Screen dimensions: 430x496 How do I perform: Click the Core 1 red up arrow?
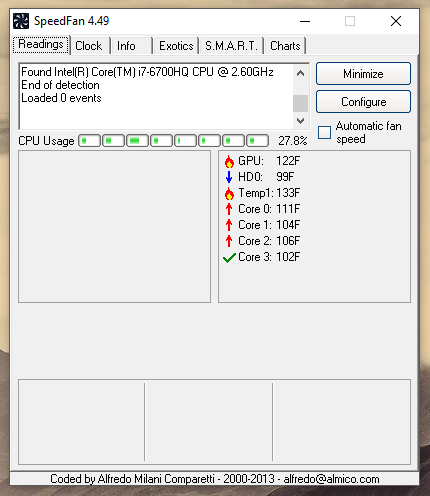click(229, 225)
